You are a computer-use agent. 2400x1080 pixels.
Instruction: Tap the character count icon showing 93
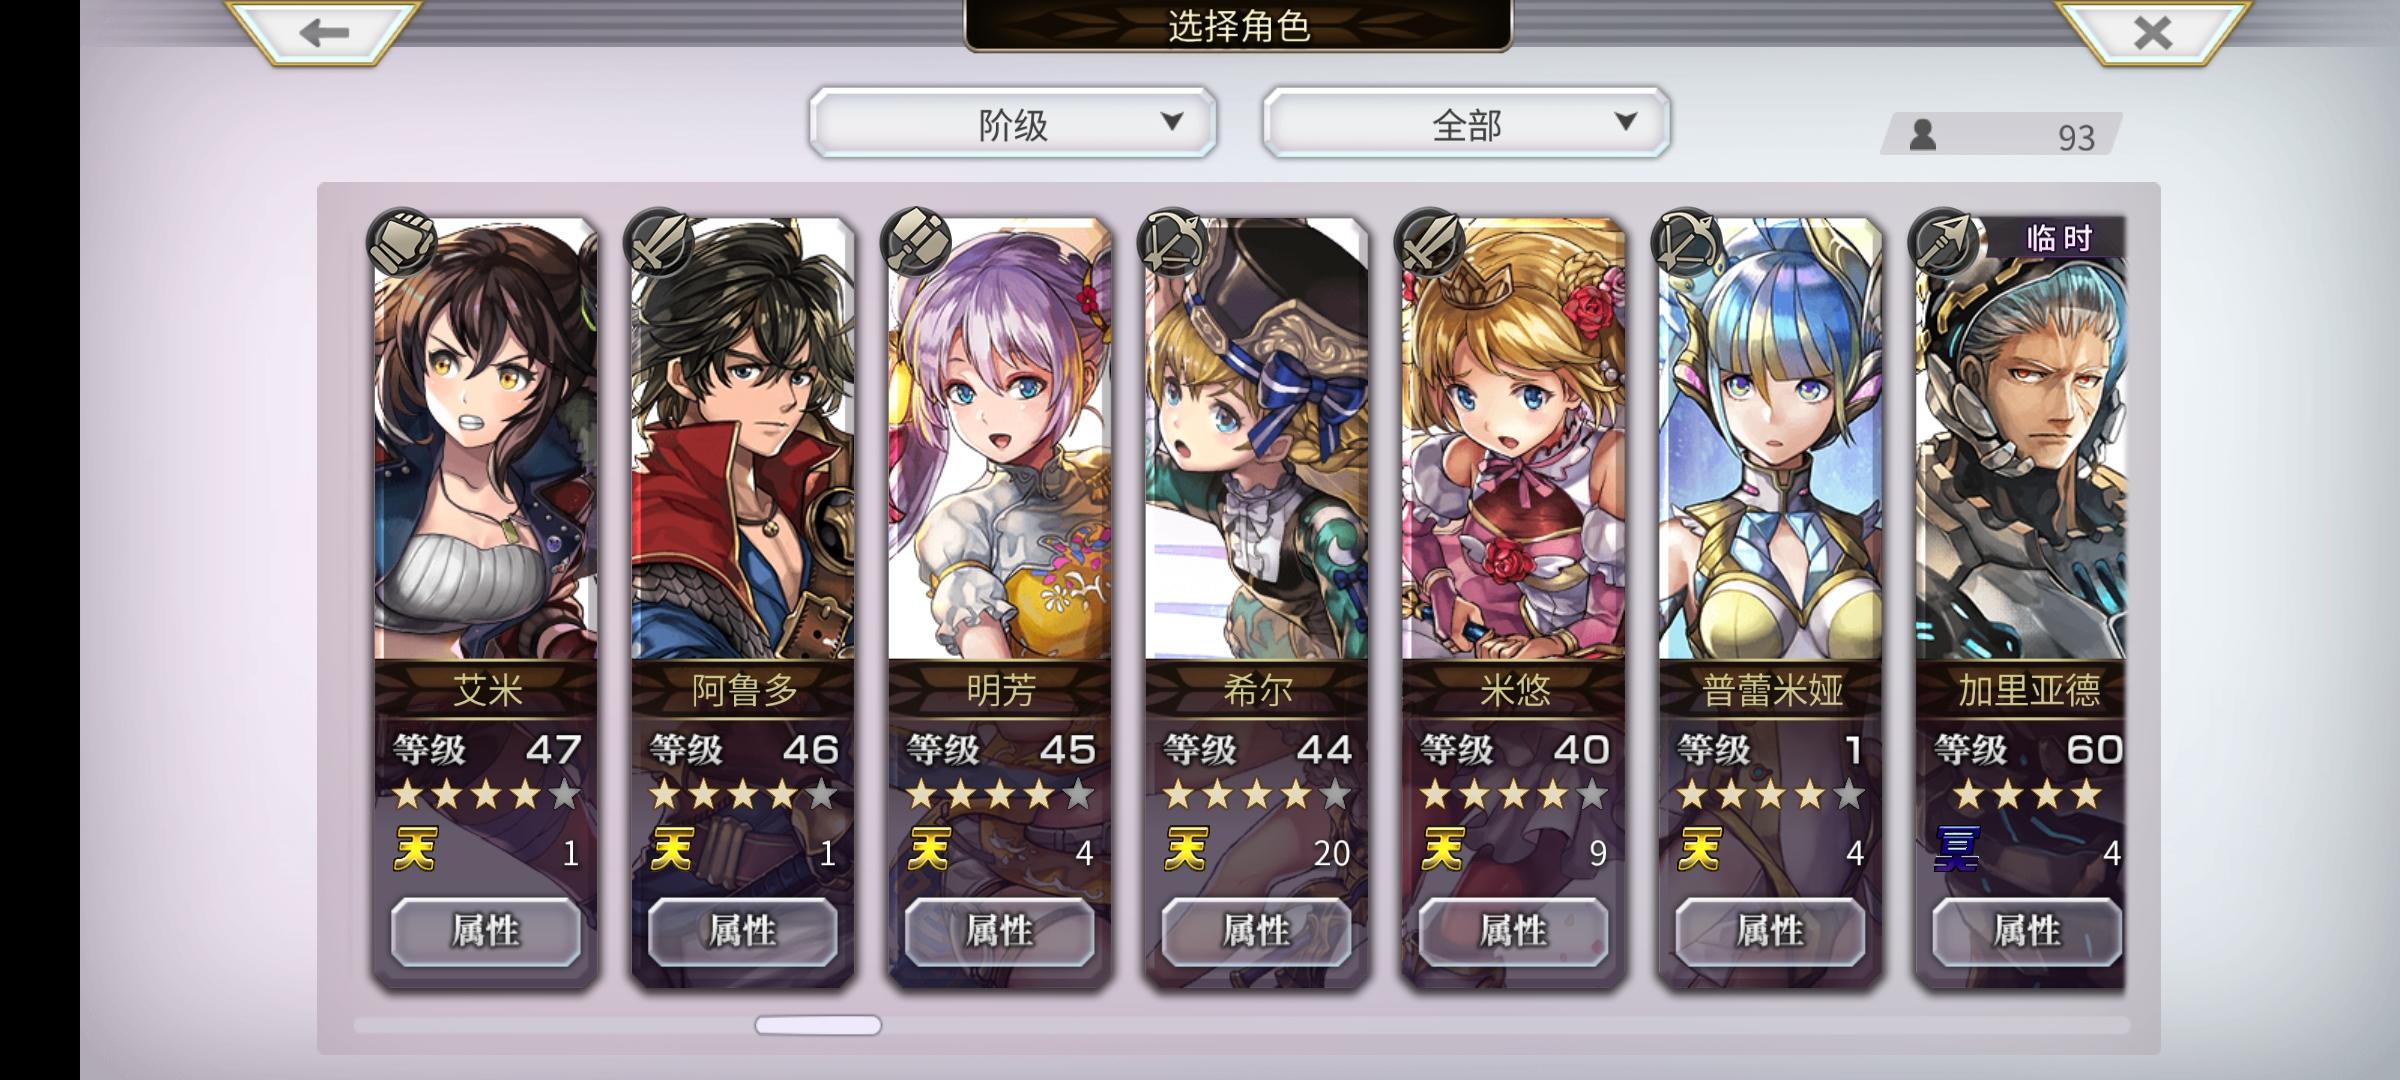click(1922, 135)
